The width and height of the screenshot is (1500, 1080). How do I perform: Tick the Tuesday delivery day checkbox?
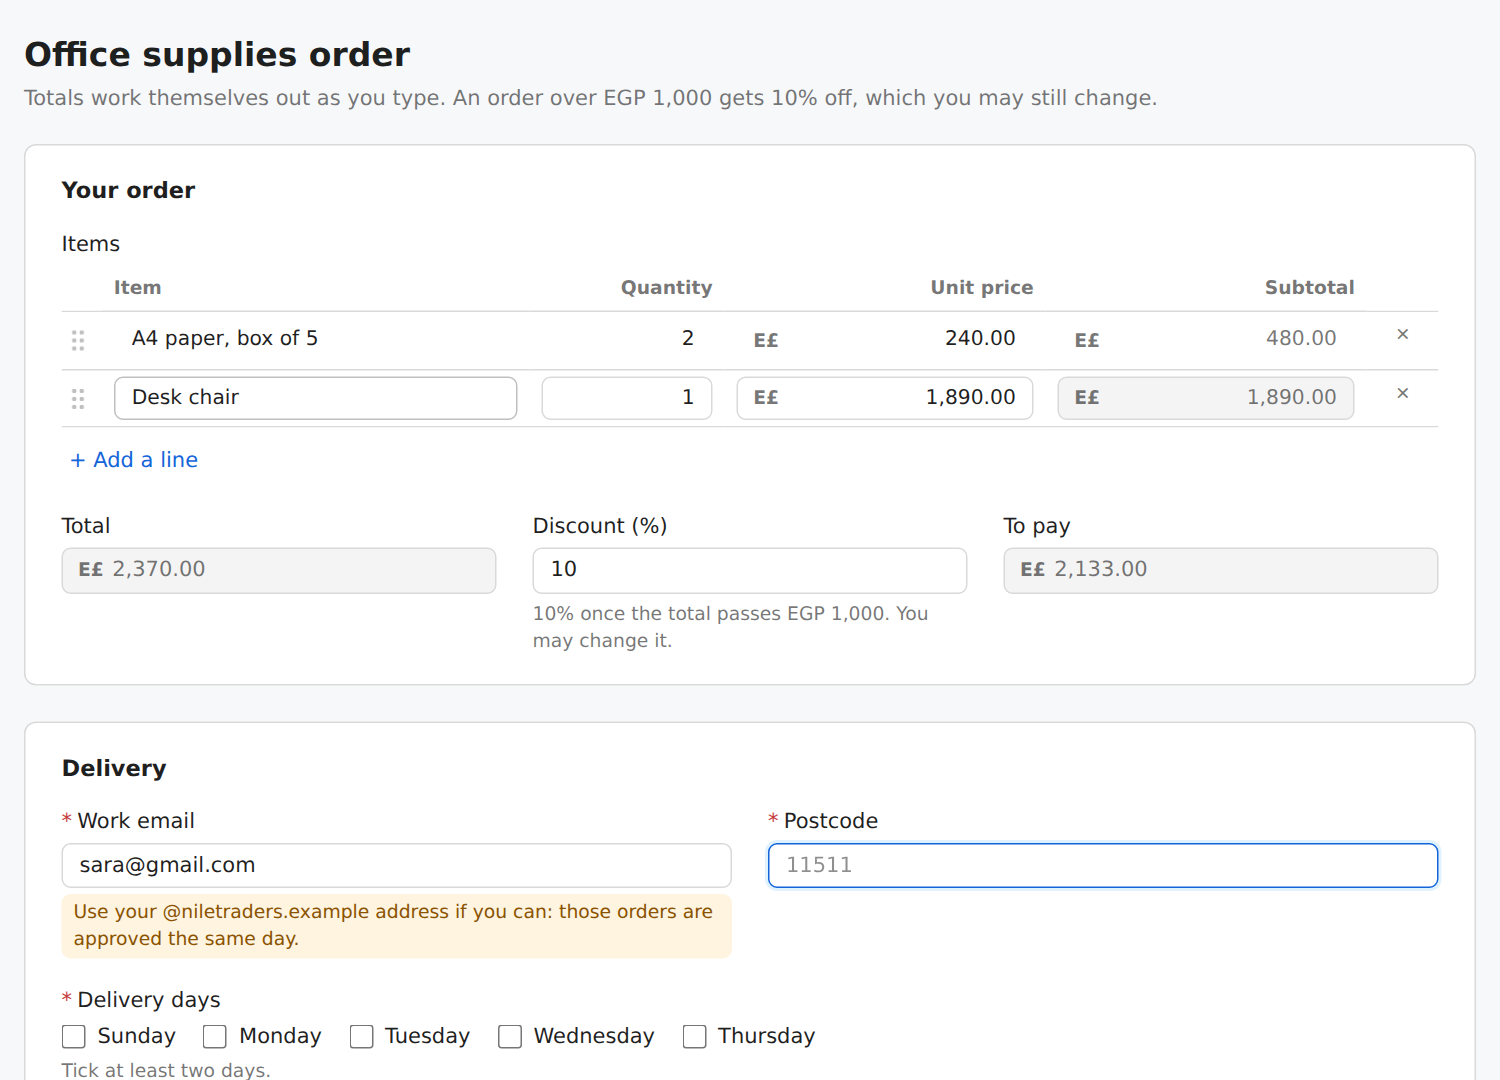click(x=362, y=1036)
